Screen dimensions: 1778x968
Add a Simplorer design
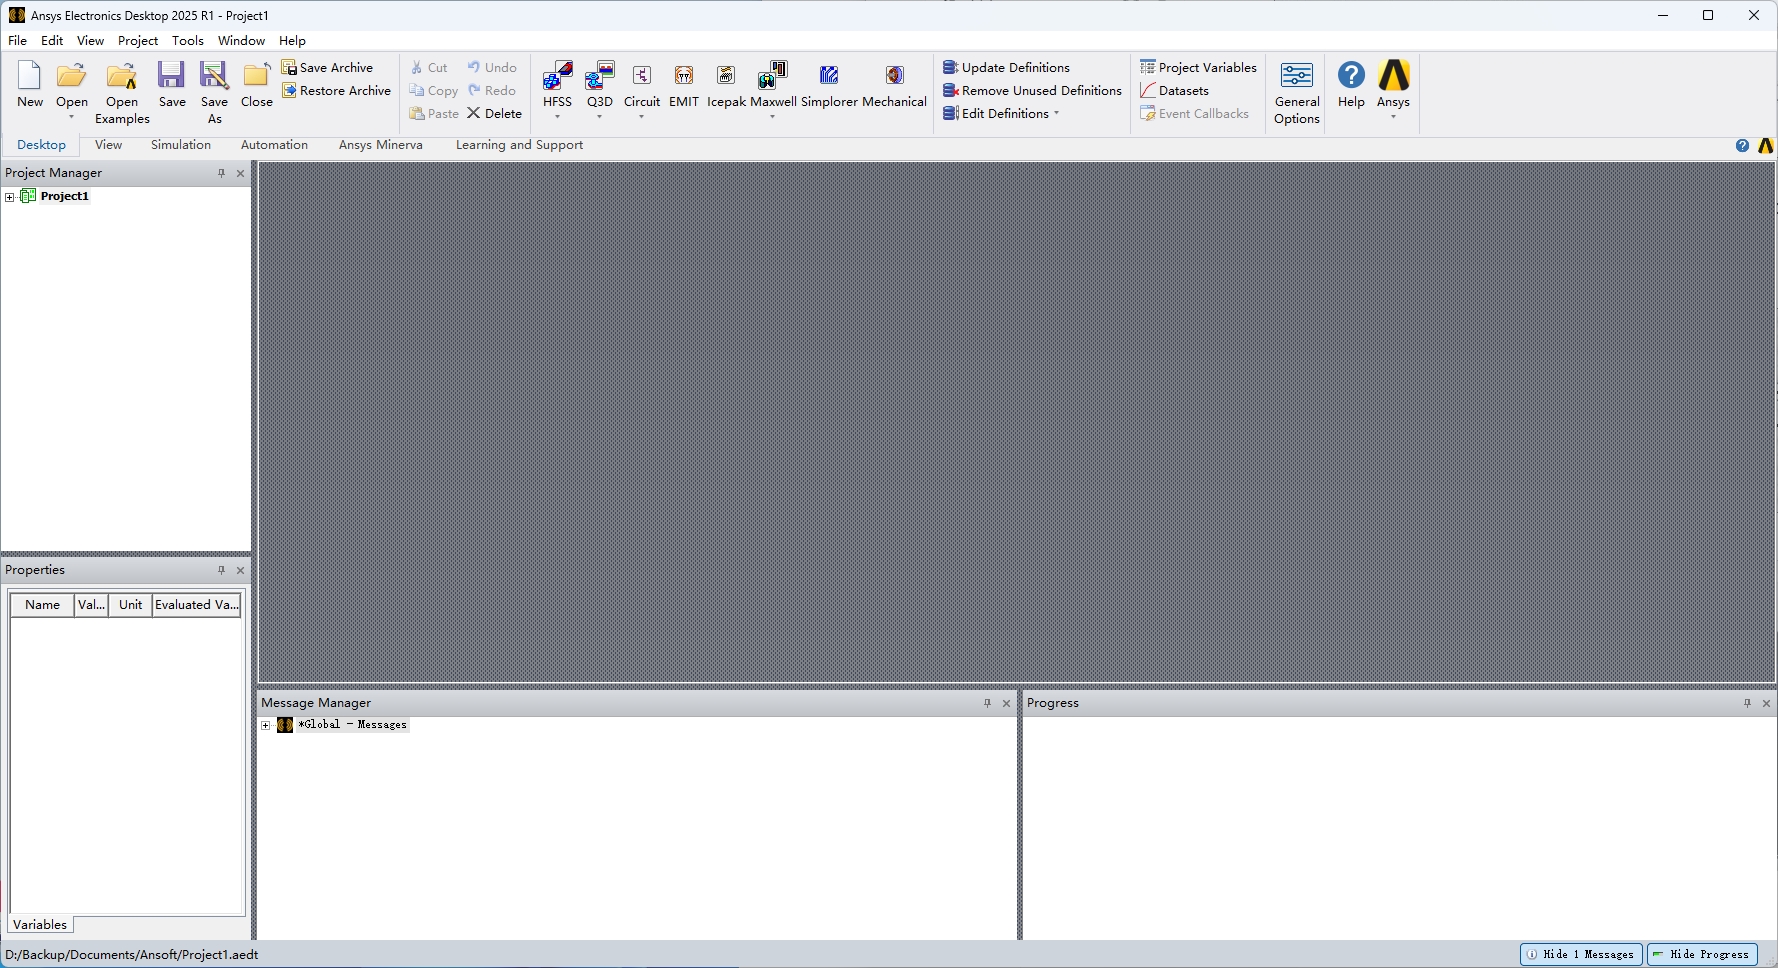click(x=829, y=77)
